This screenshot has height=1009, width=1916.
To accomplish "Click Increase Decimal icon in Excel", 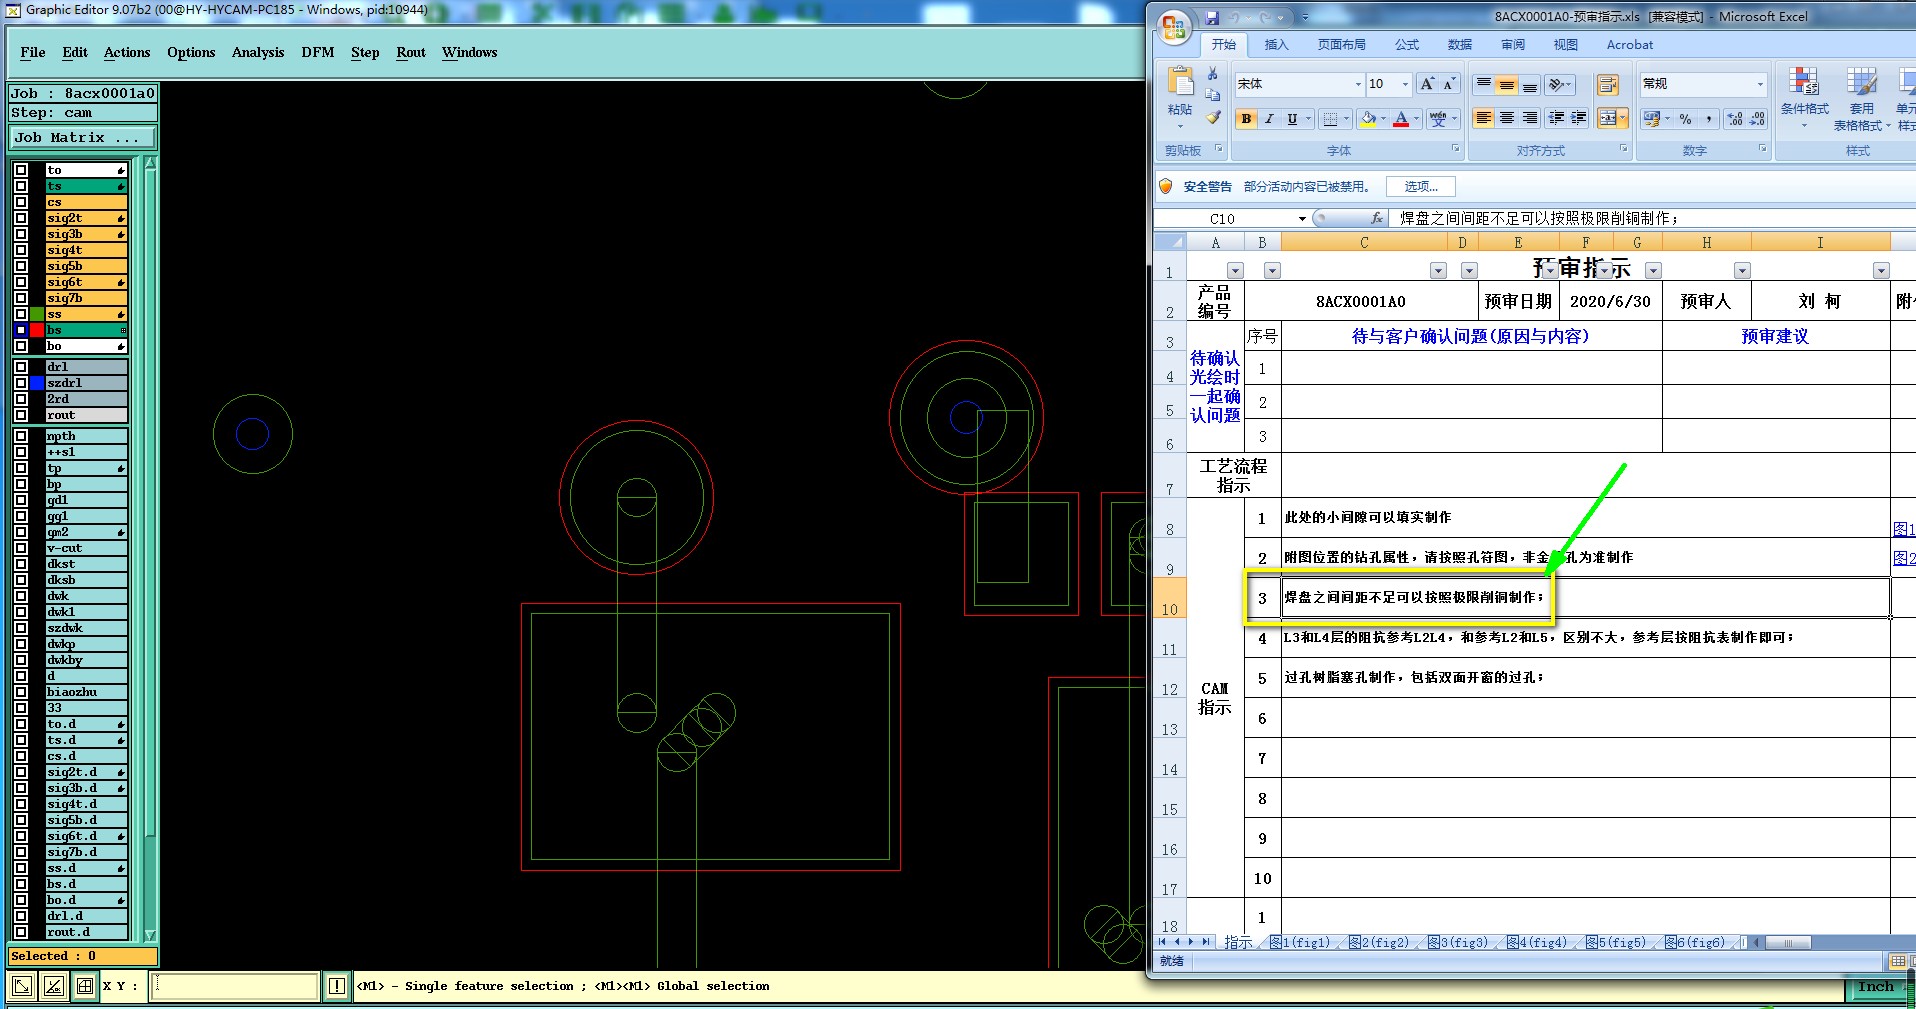I will pos(1735,119).
